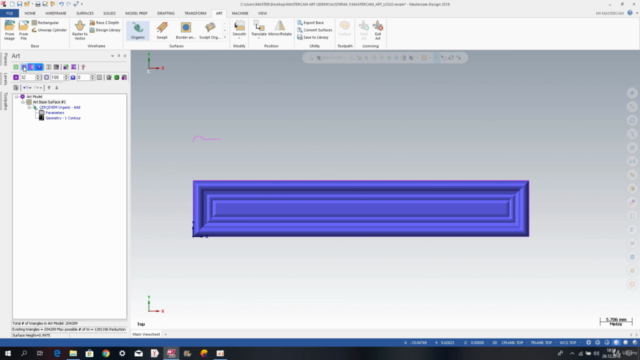Click Trace Z Depth
This screenshot has height=360, width=640.
[104, 23]
